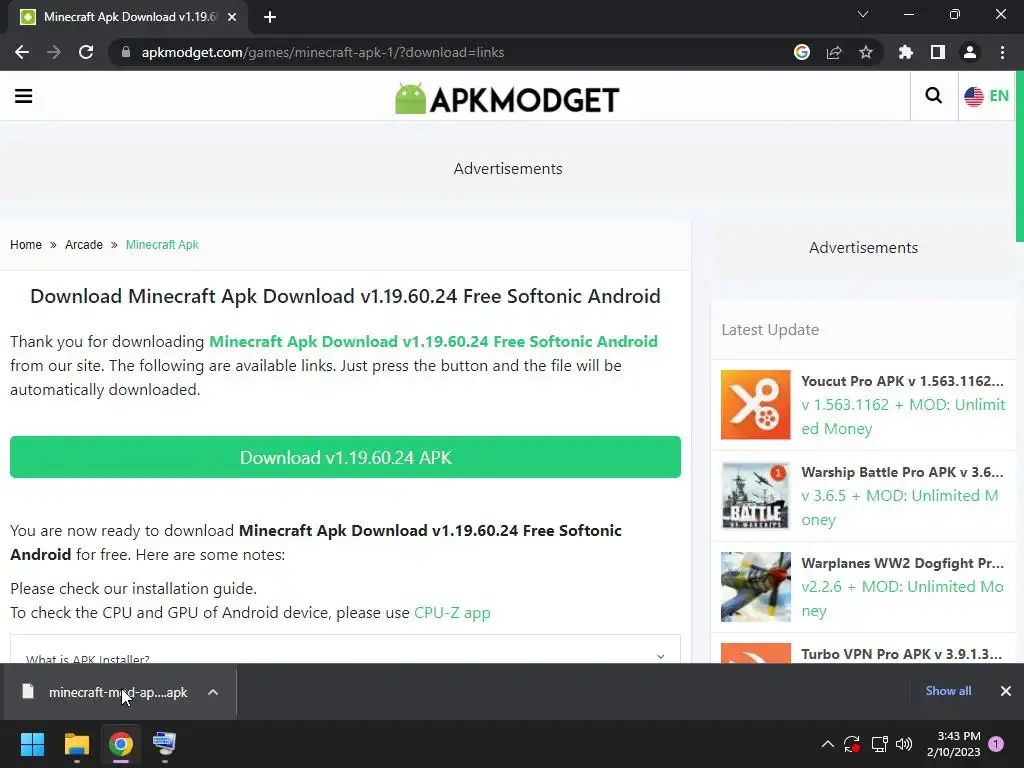1024x768 pixels.
Task: Open File Explorer from the taskbar
Action: click(76, 744)
